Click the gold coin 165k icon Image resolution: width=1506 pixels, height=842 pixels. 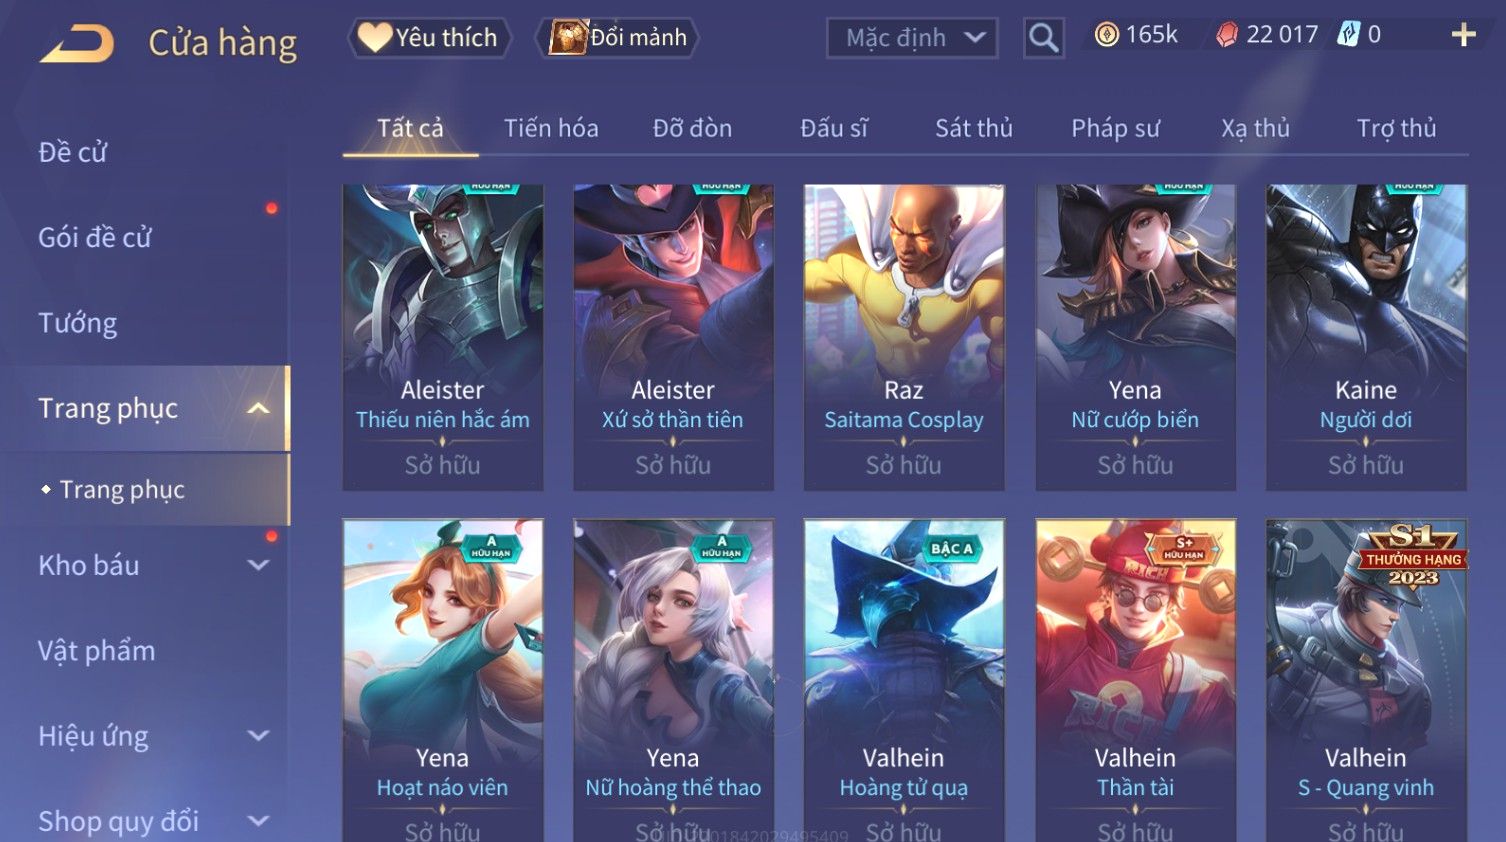pyautogui.click(x=1106, y=35)
